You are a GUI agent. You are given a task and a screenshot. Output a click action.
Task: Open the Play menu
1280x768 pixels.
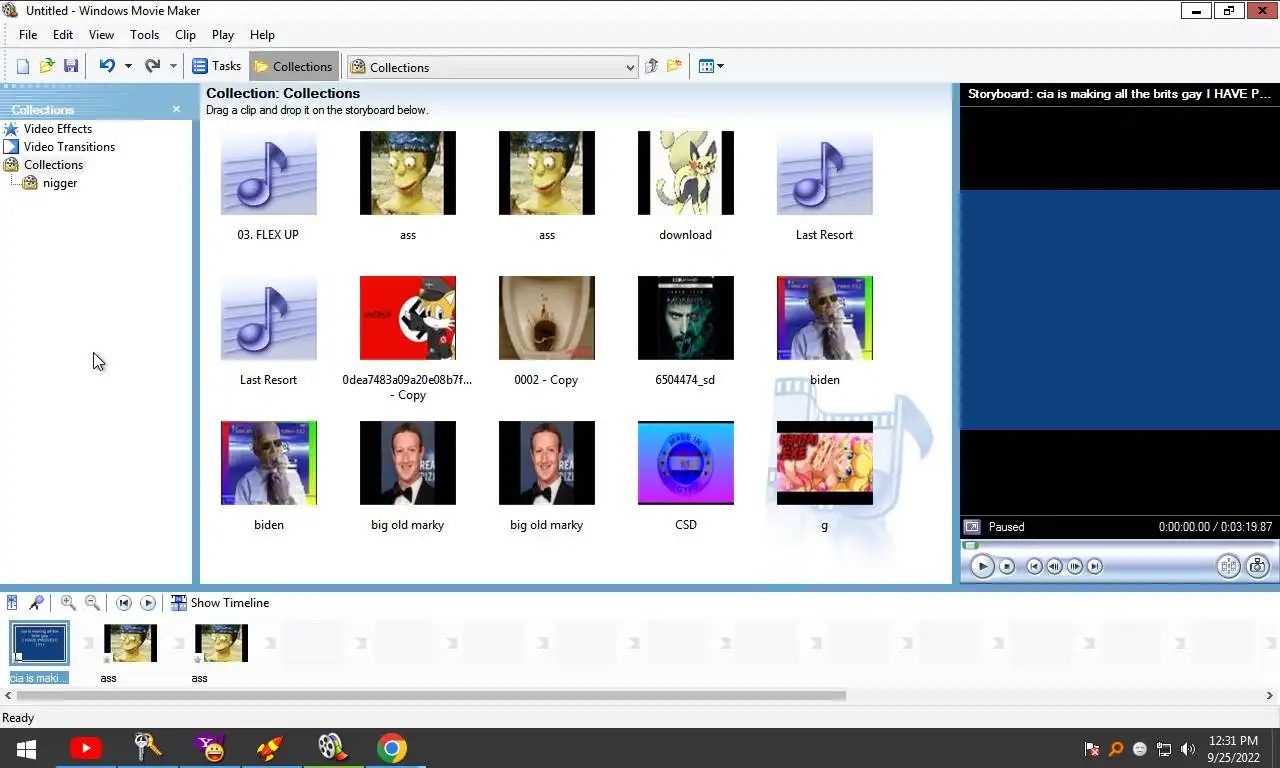tap(223, 34)
